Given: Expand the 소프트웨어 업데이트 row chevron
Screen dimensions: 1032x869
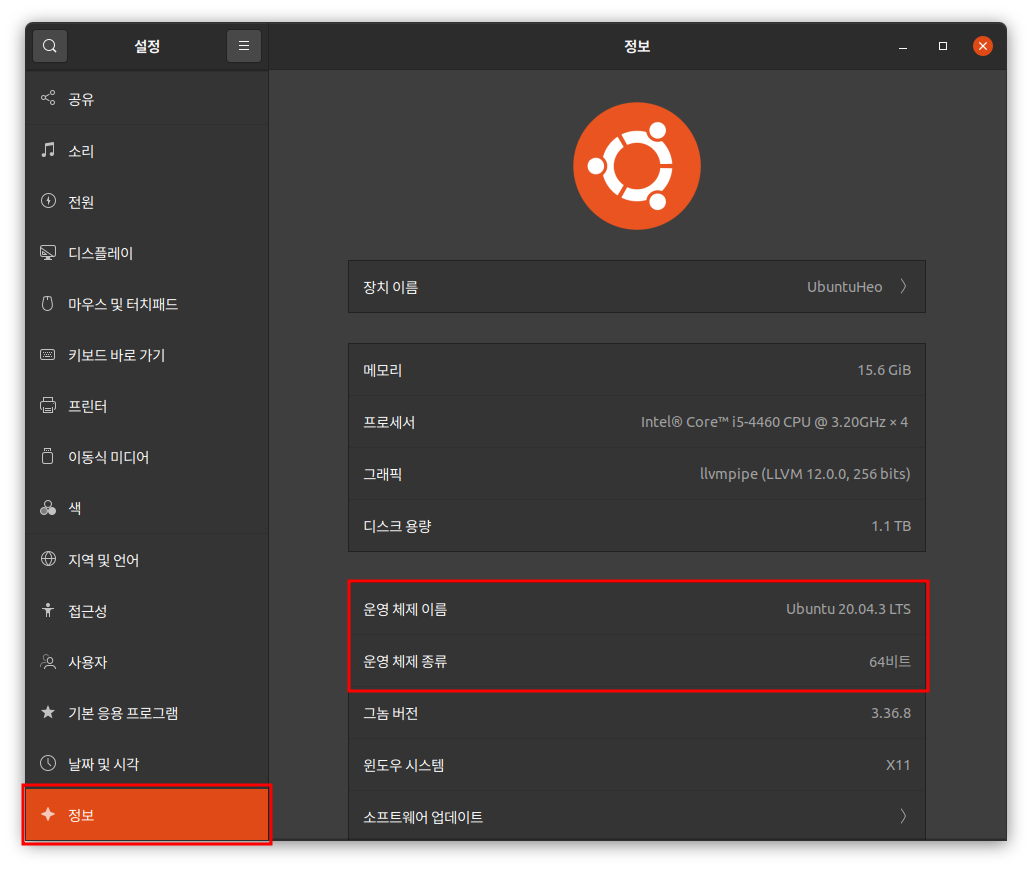Looking at the screenshot, I should pyautogui.click(x=904, y=816).
